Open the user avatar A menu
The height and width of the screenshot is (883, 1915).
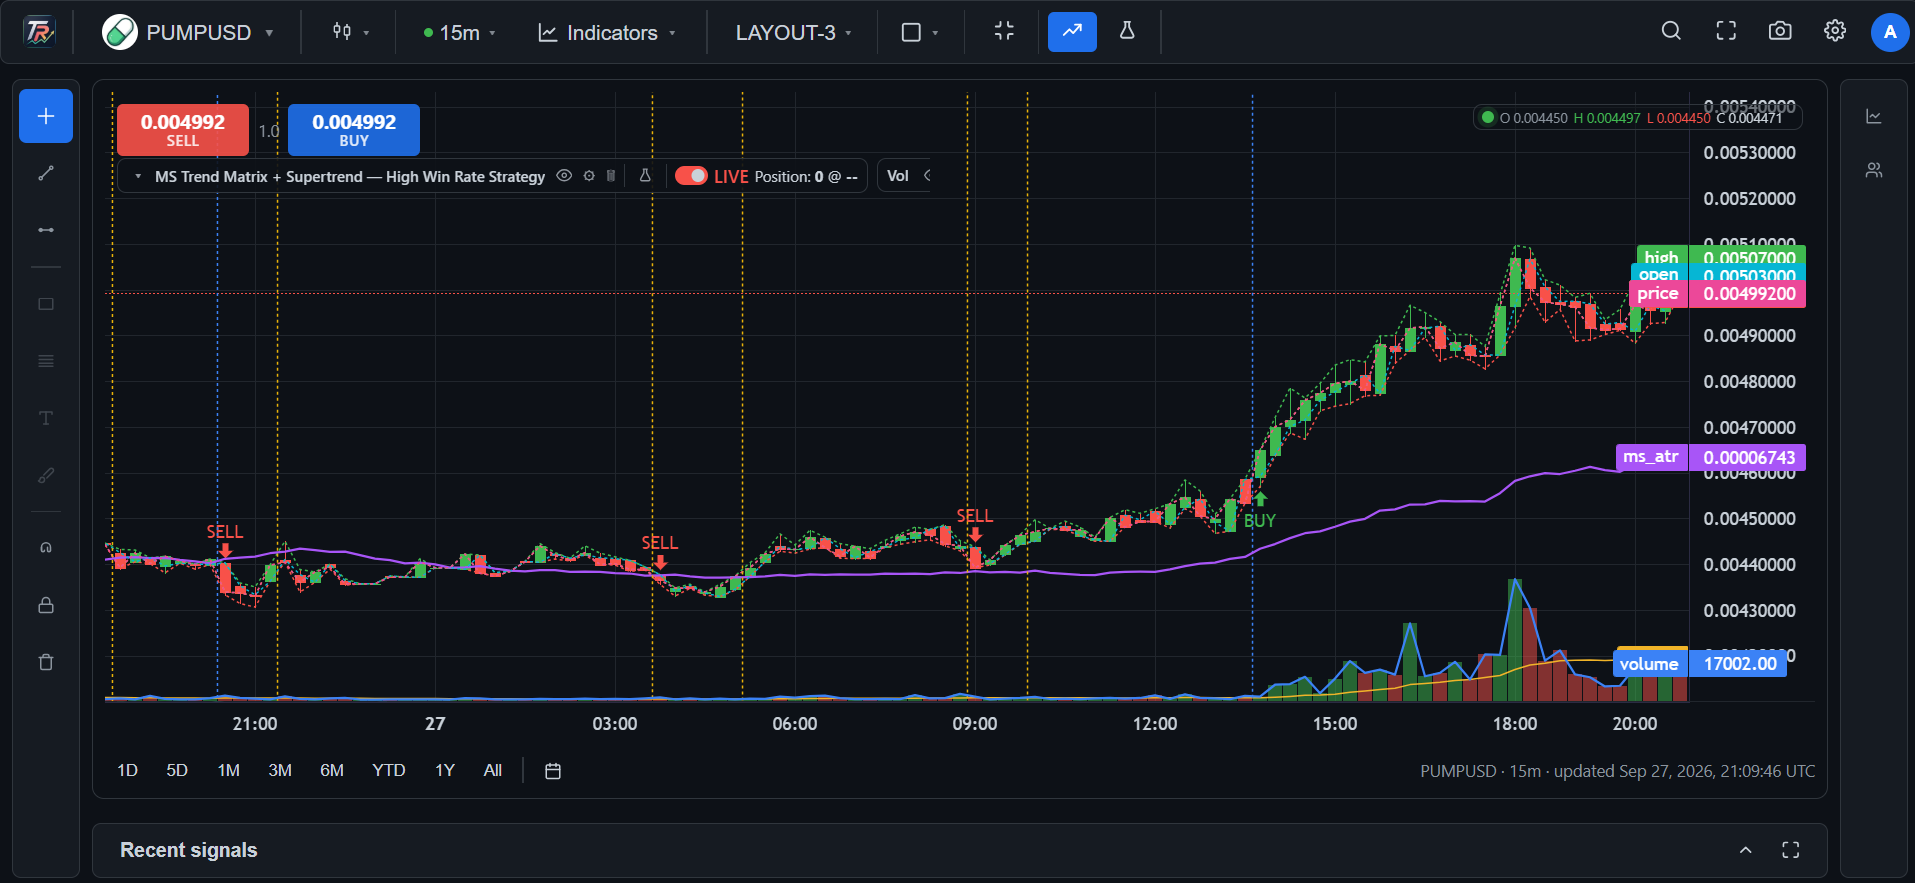[1890, 32]
